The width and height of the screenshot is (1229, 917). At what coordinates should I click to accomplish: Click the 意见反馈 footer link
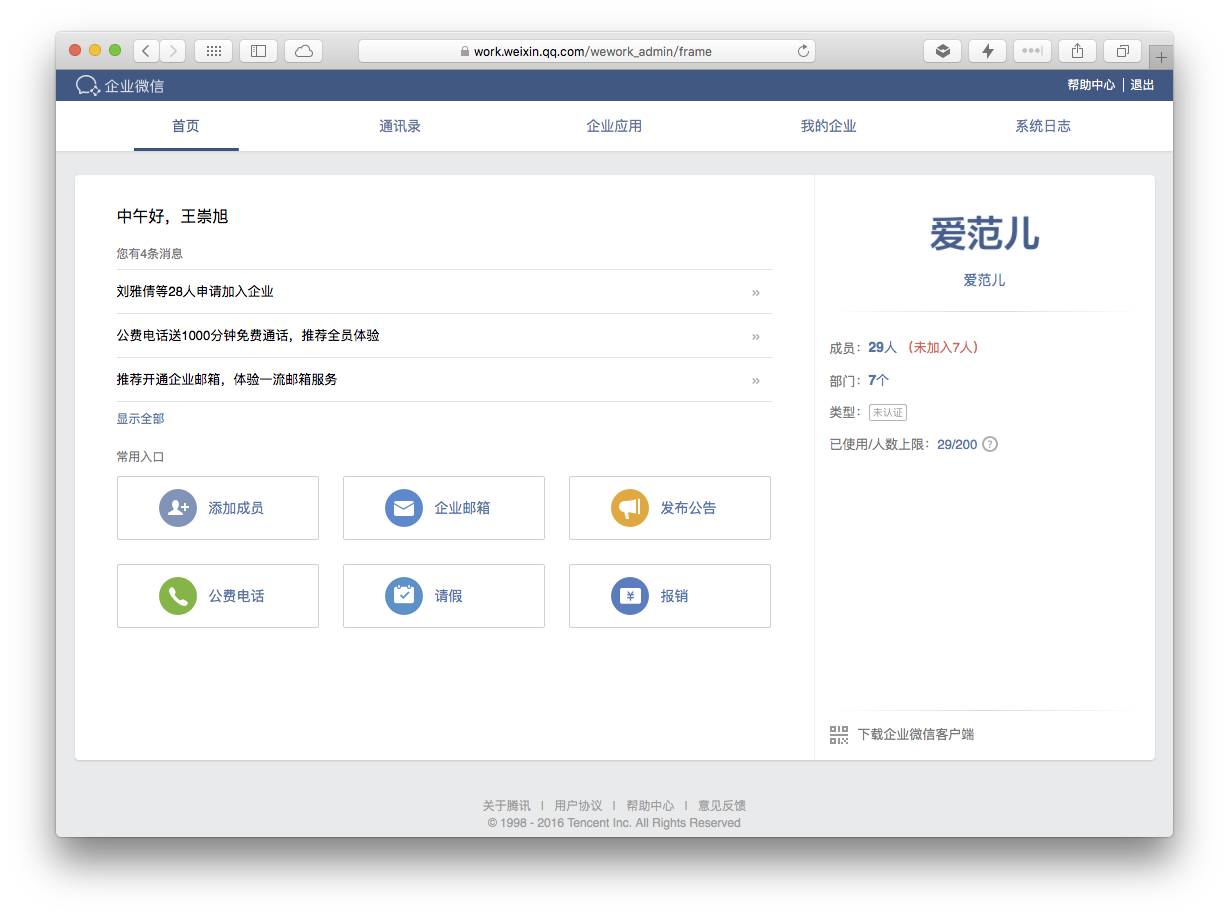(x=722, y=806)
